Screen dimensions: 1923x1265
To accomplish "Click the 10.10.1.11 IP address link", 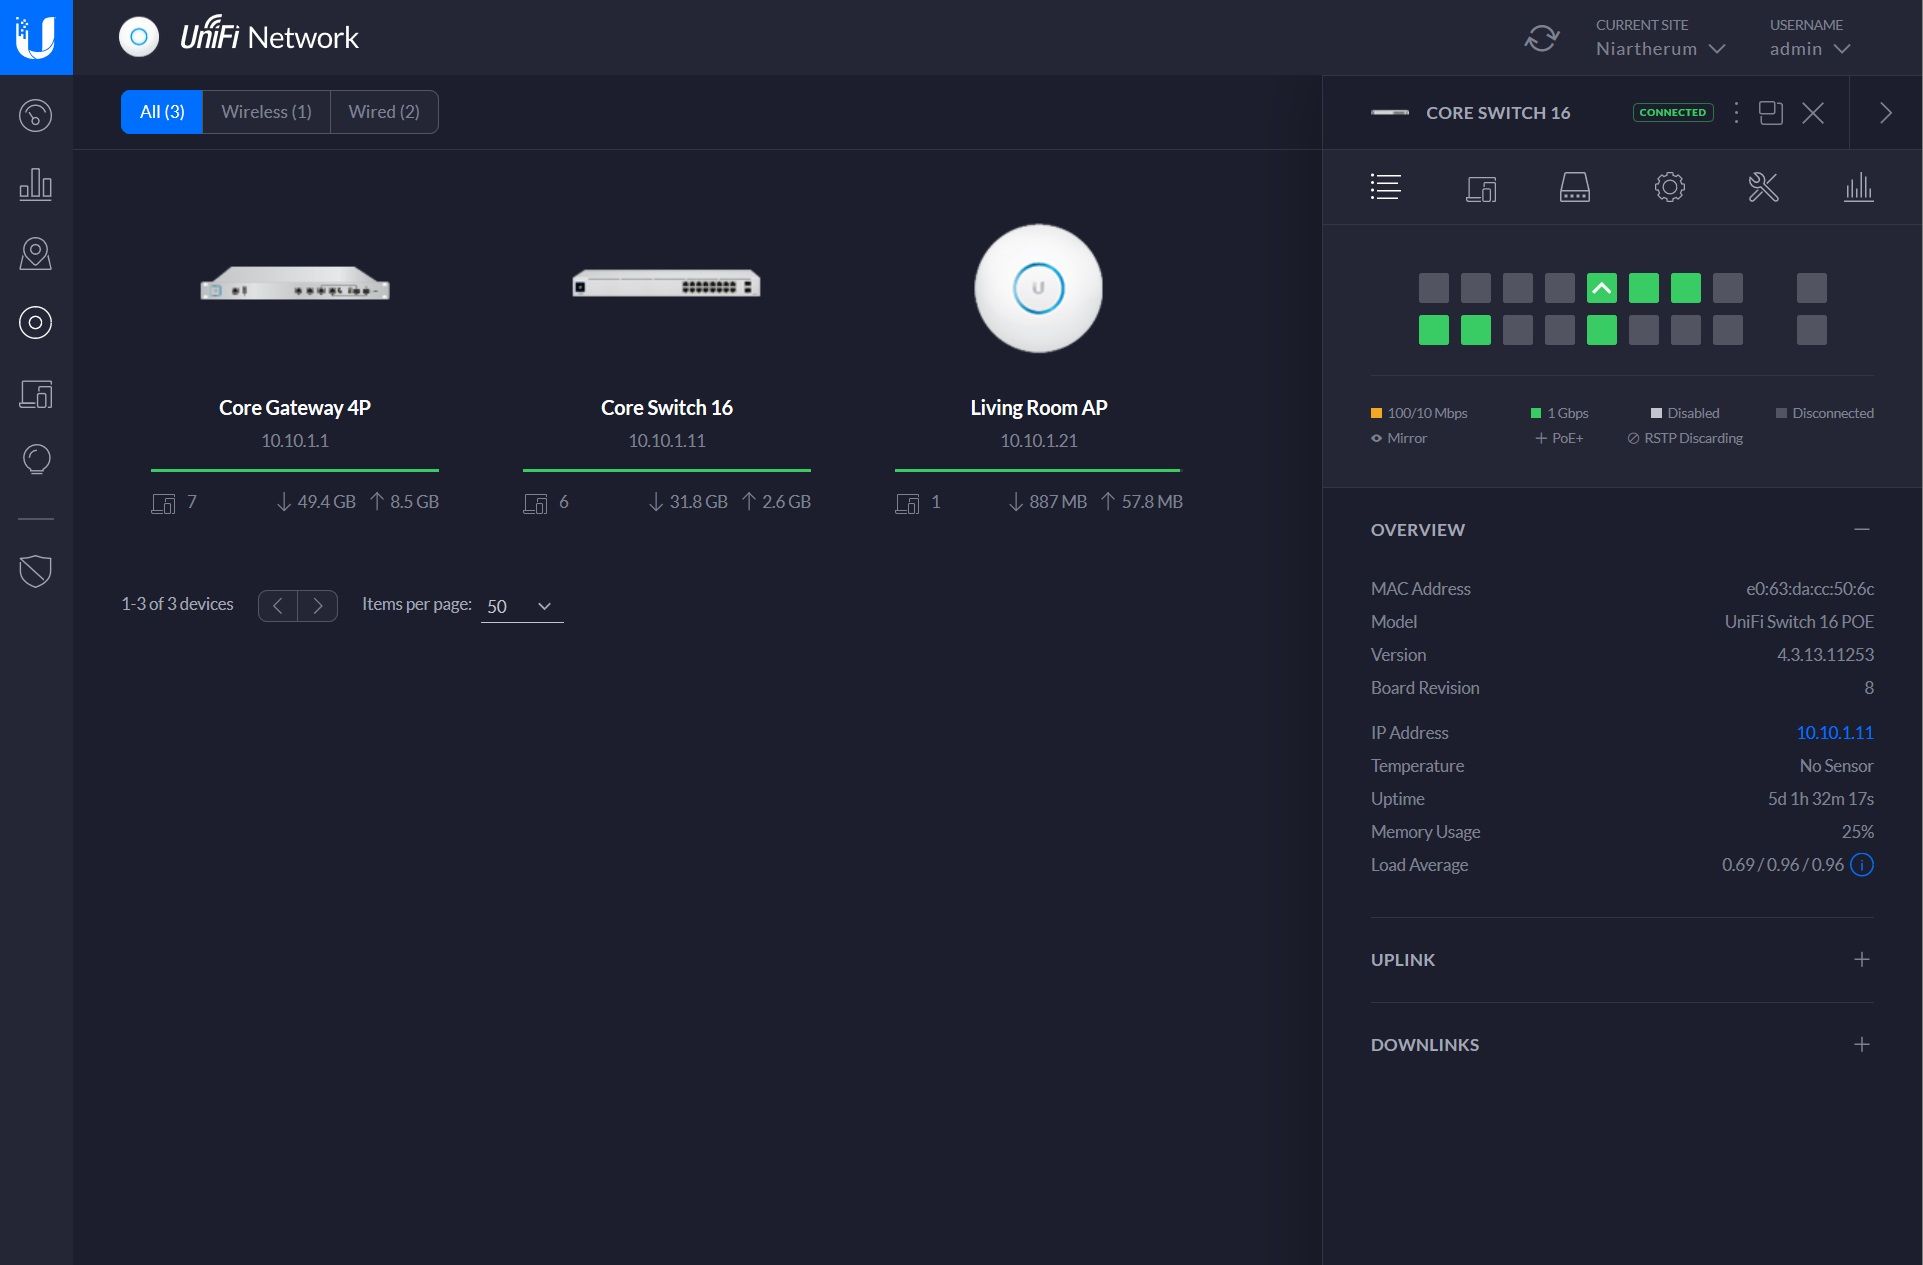I will coord(1834,732).
